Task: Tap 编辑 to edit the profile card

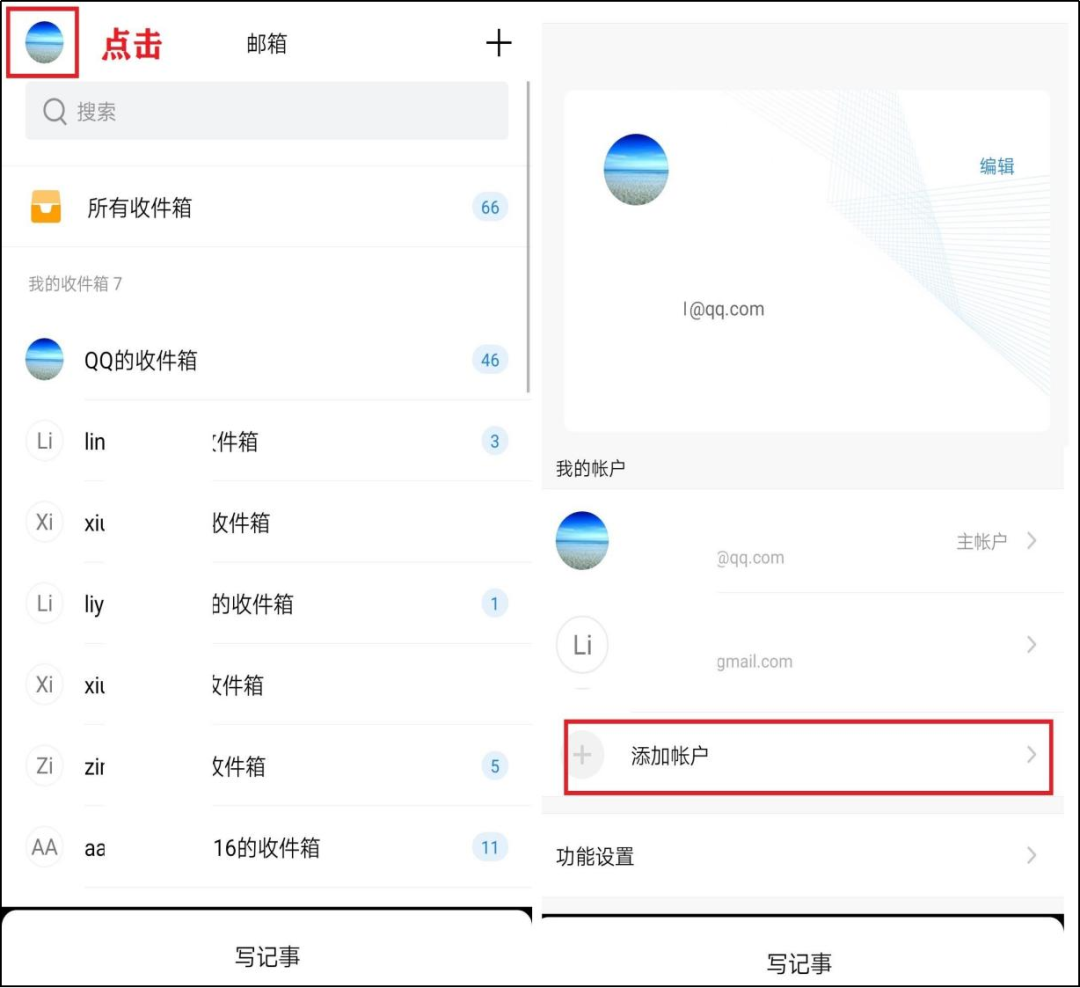Action: point(997,167)
